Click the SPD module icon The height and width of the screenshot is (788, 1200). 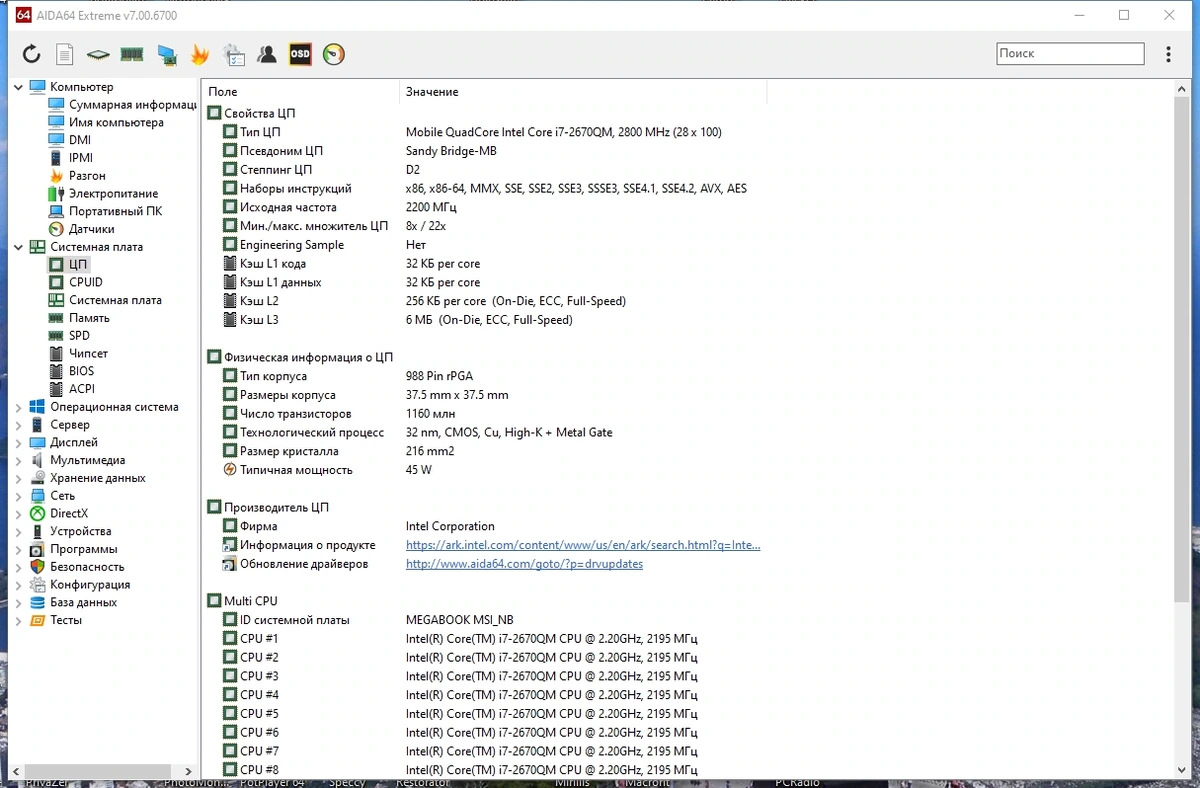coord(56,336)
